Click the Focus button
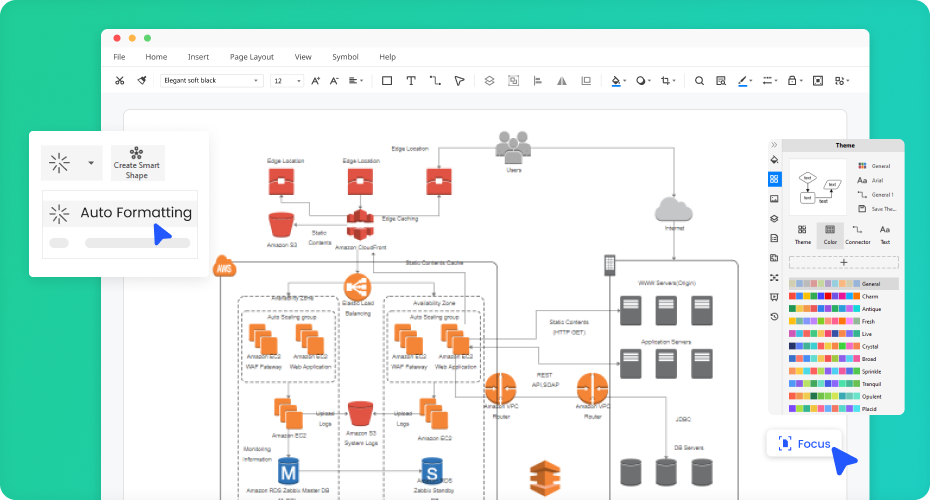The width and height of the screenshot is (930, 500). point(804,443)
